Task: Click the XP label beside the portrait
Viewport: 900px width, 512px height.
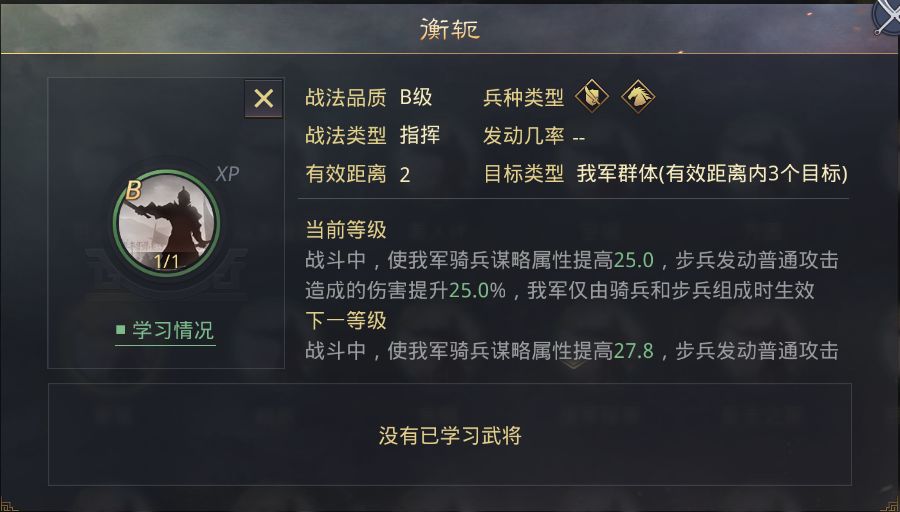Action: point(227,174)
